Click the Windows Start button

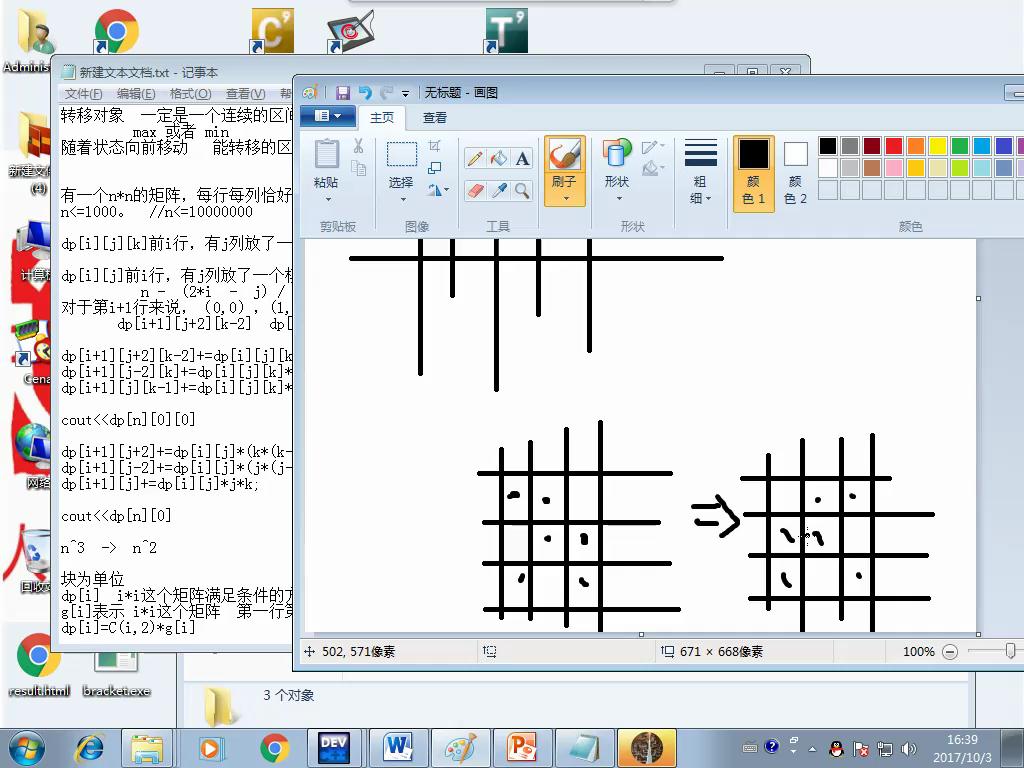tap(25, 748)
